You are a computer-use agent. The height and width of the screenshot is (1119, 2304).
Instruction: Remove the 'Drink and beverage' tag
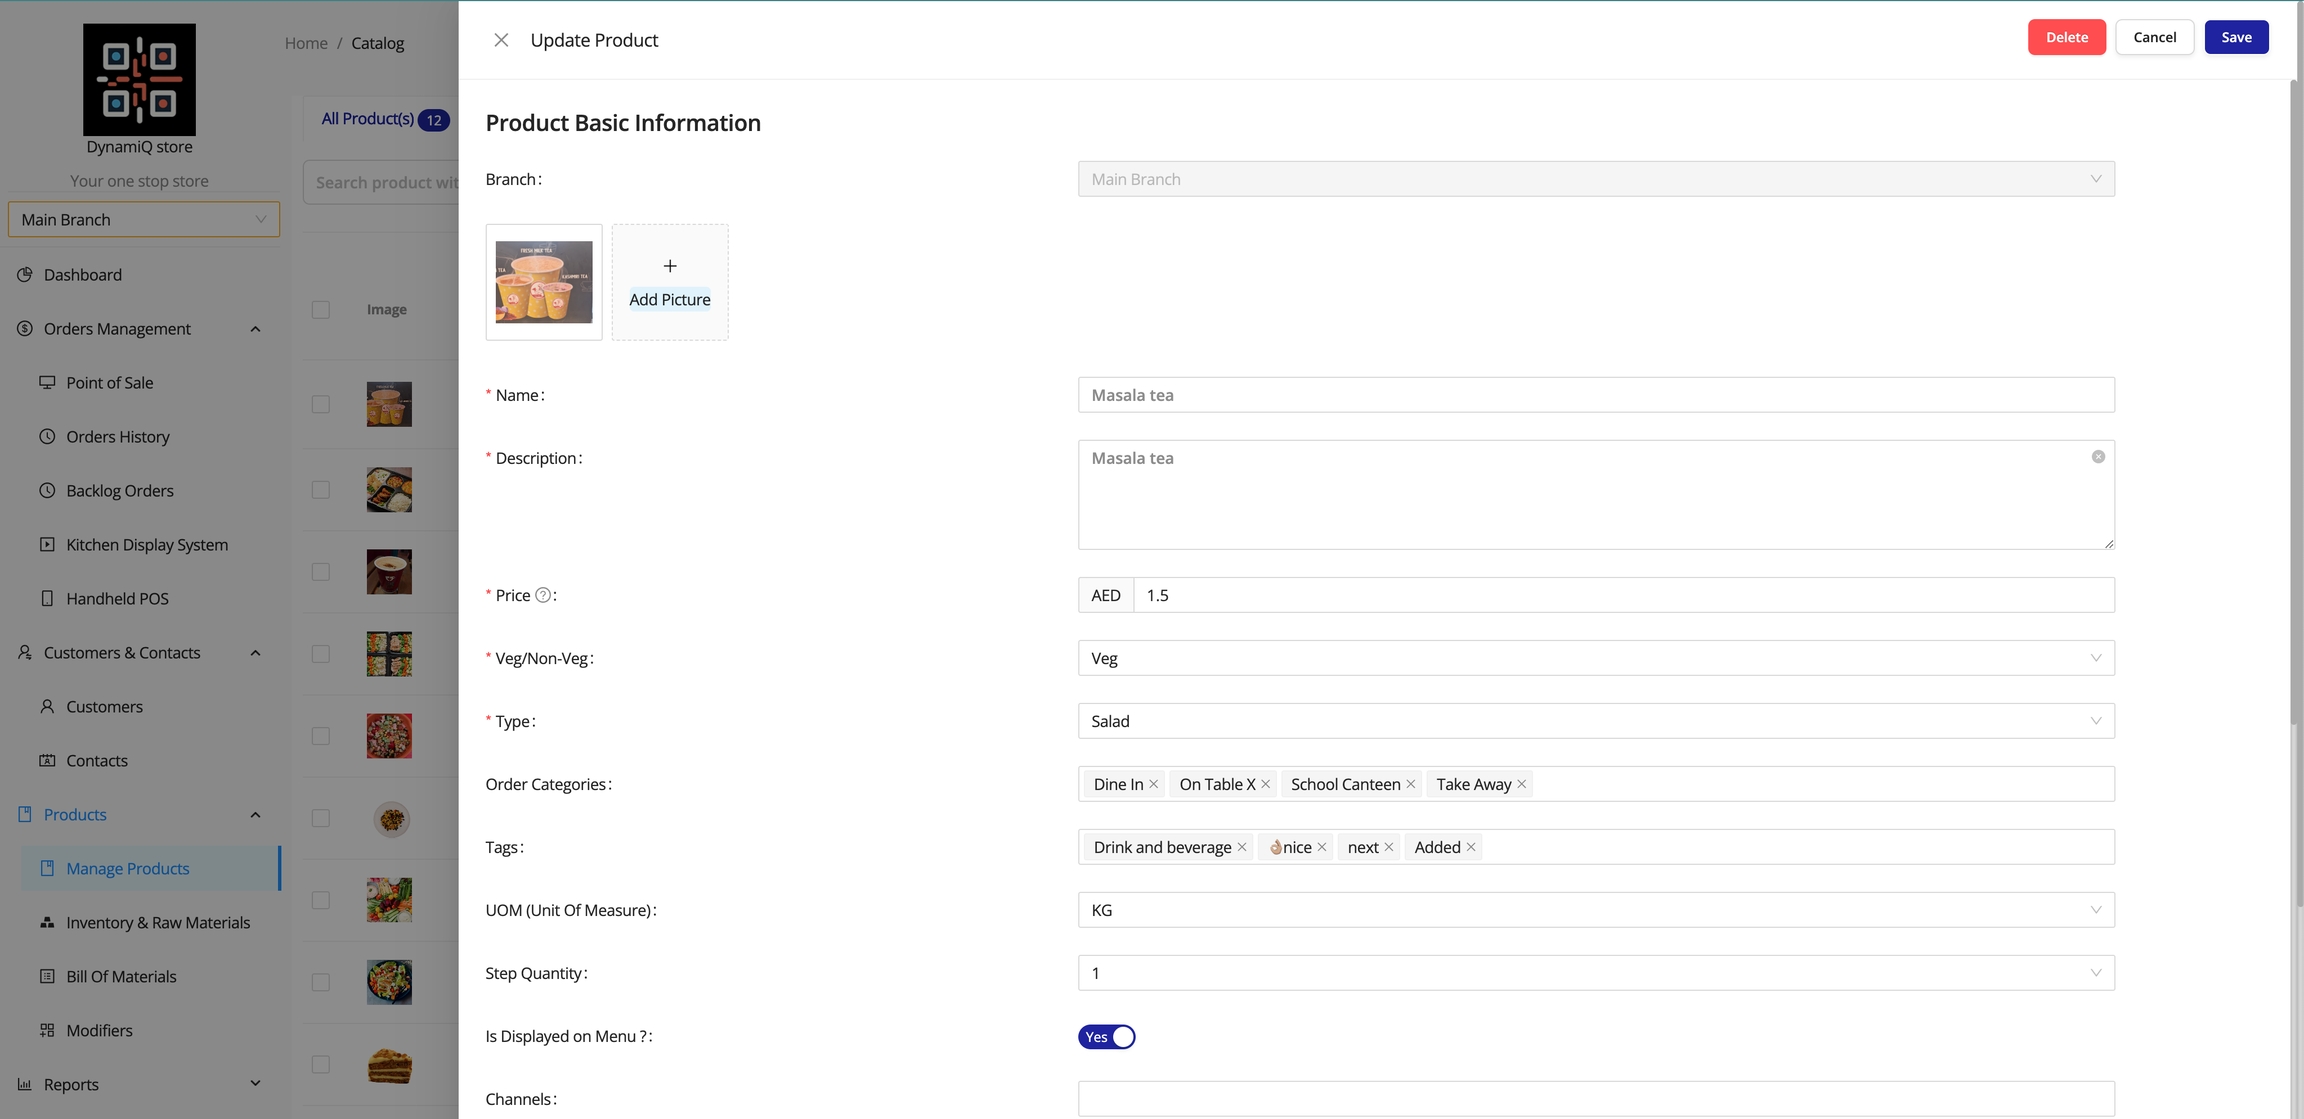coord(1242,847)
